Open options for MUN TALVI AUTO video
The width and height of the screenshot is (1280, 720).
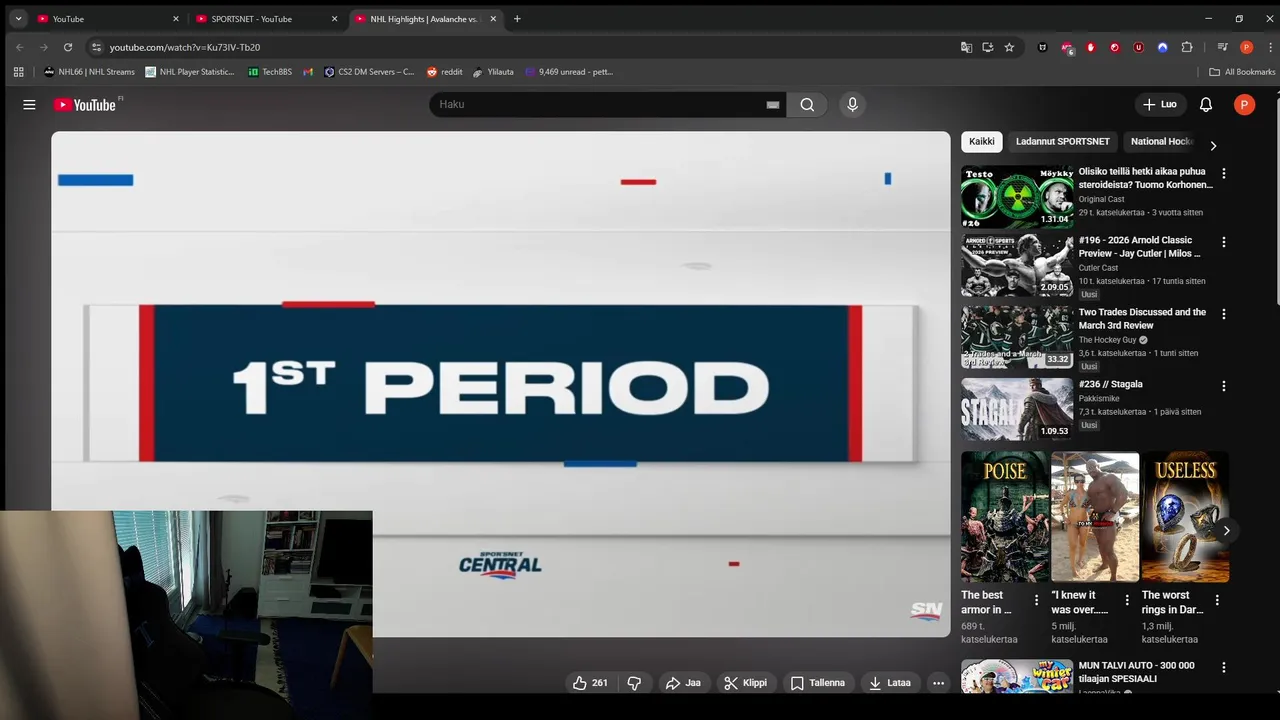click(x=1223, y=667)
